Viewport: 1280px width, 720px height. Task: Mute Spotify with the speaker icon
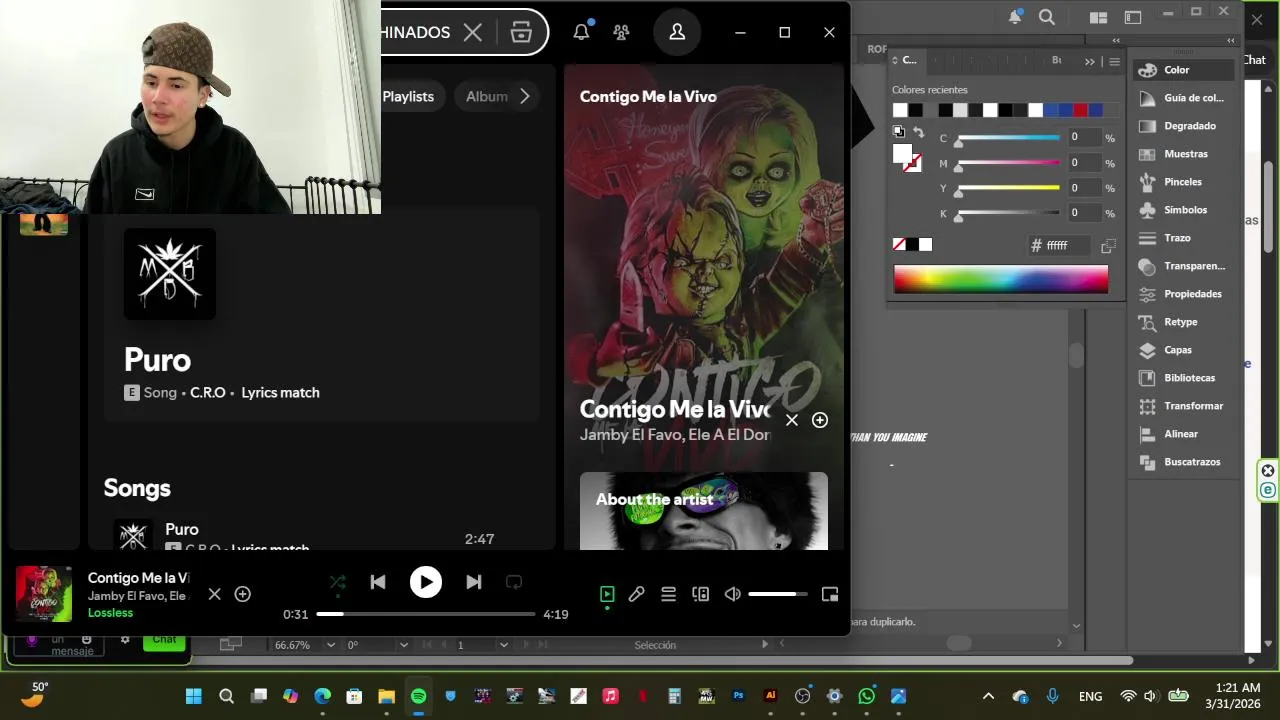pyautogui.click(x=733, y=594)
